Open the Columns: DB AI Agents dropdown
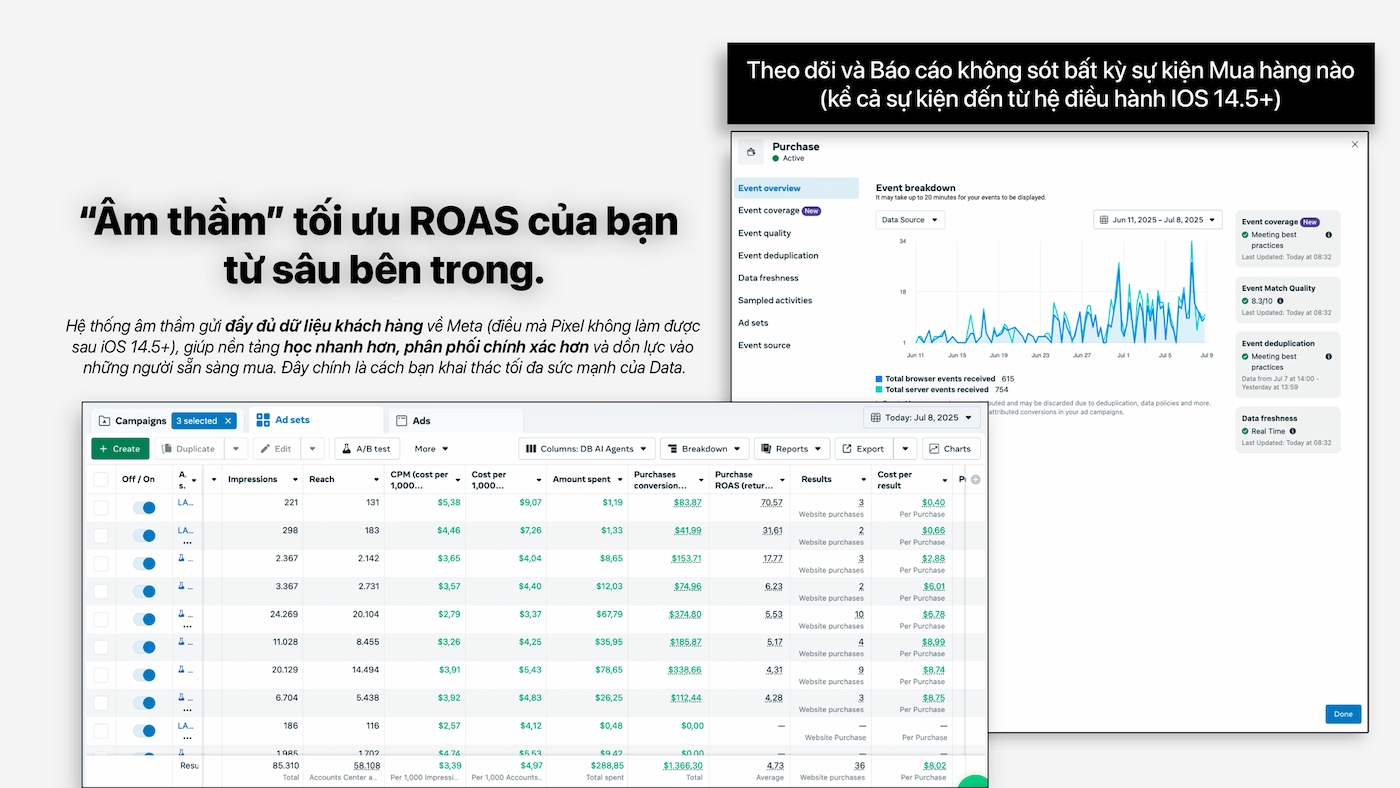 pos(587,449)
